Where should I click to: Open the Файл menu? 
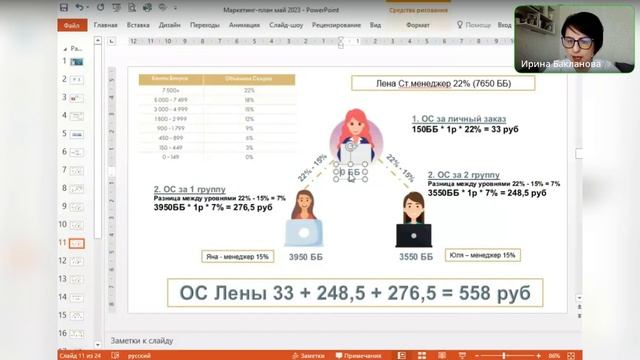[72, 25]
